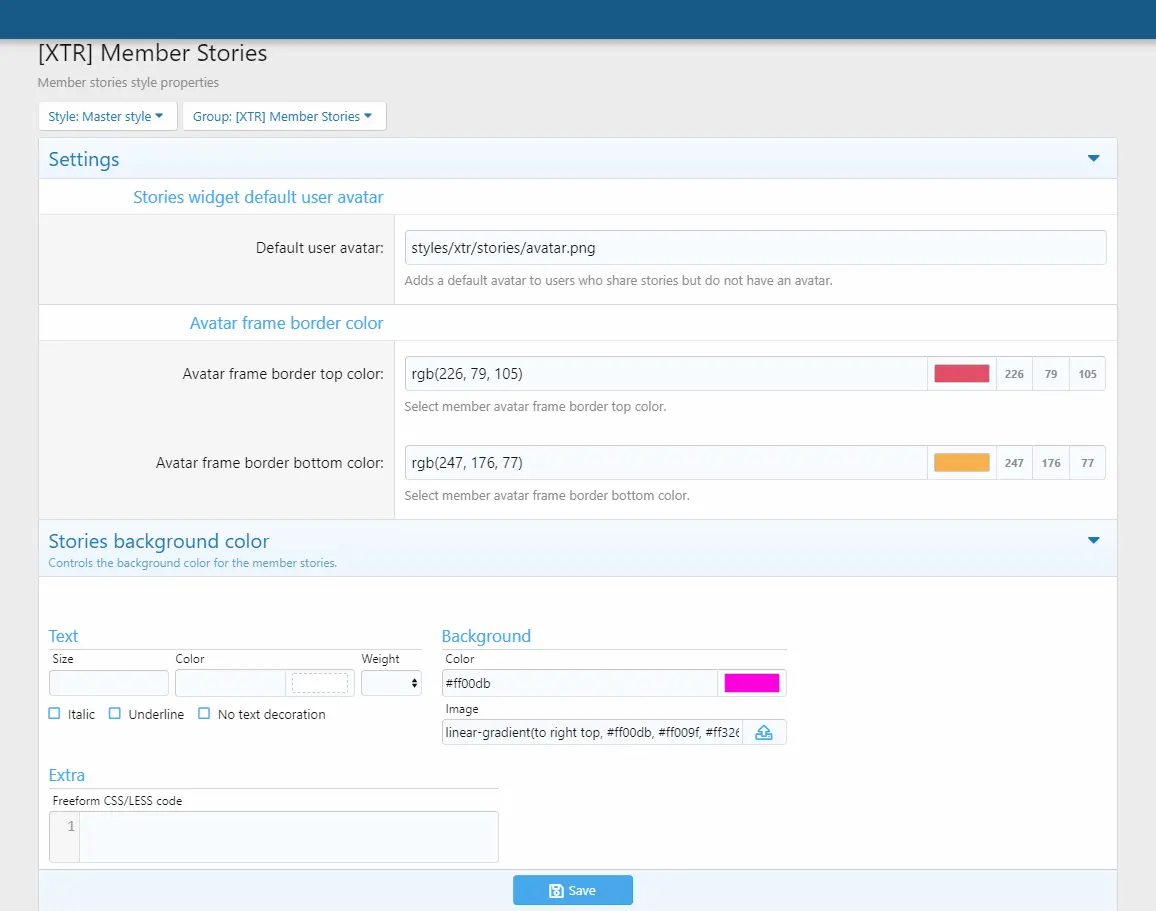Open the Style: Master style dropdown
1156x911 pixels.
pyautogui.click(x=107, y=116)
